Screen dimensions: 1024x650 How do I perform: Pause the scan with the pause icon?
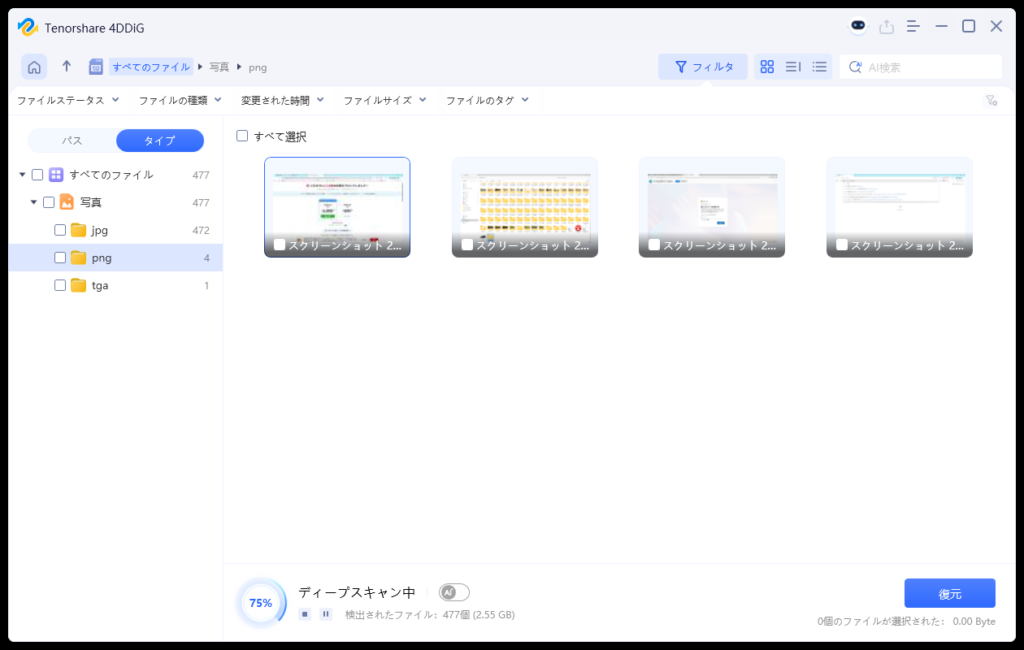(324, 613)
